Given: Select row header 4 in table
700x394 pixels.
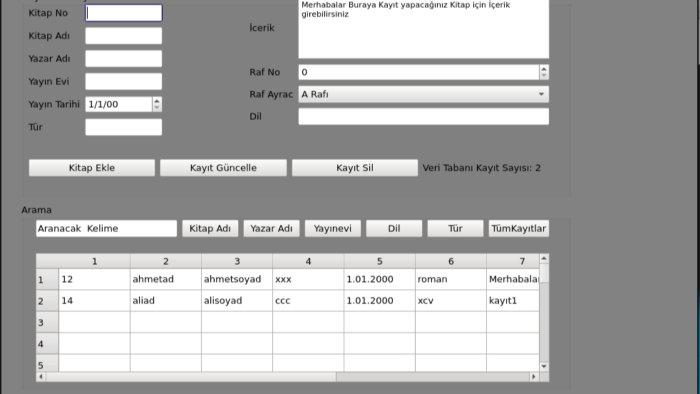Looking at the screenshot, I should (x=47, y=344).
